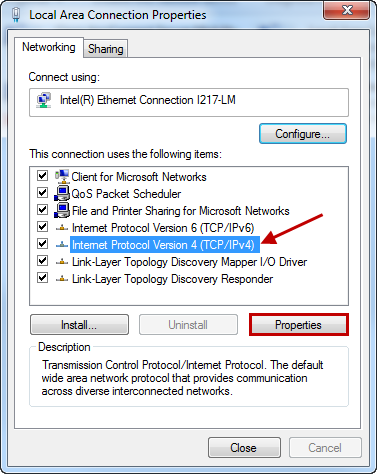Close the dialog with the Close button
The image size is (377, 474).
(244, 448)
